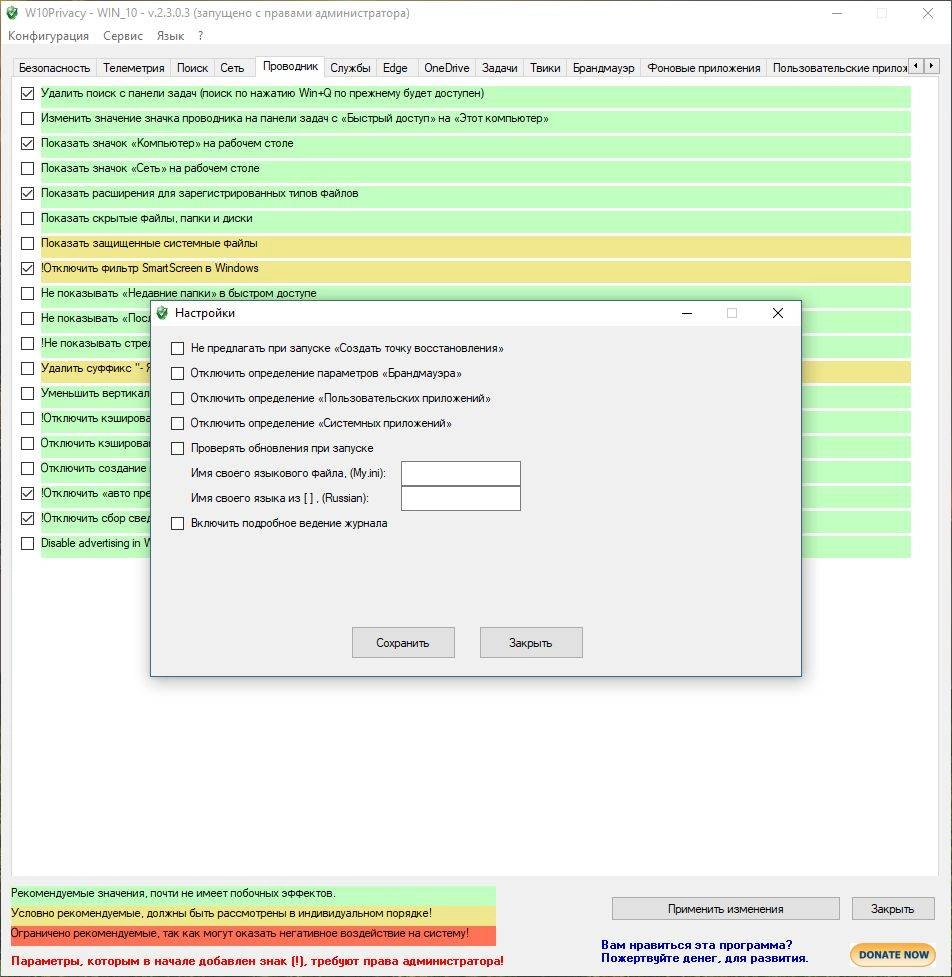Image resolution: width=952 pixels, height=977 pixels.
Task: Click the red 'Ограничено рекомендуемые' legend text
Action: click(x=240, y=933)
